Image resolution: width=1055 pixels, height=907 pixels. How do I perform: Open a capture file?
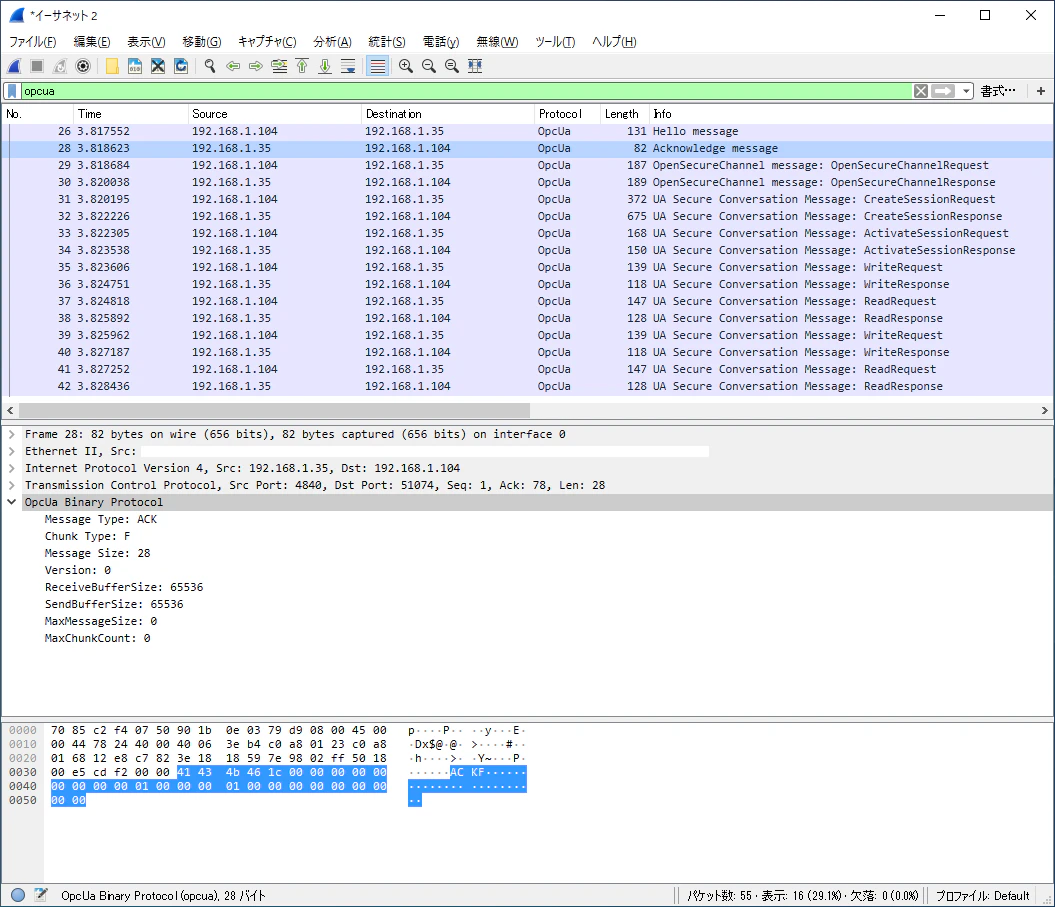pyautogui.click(x=112, y=66)
